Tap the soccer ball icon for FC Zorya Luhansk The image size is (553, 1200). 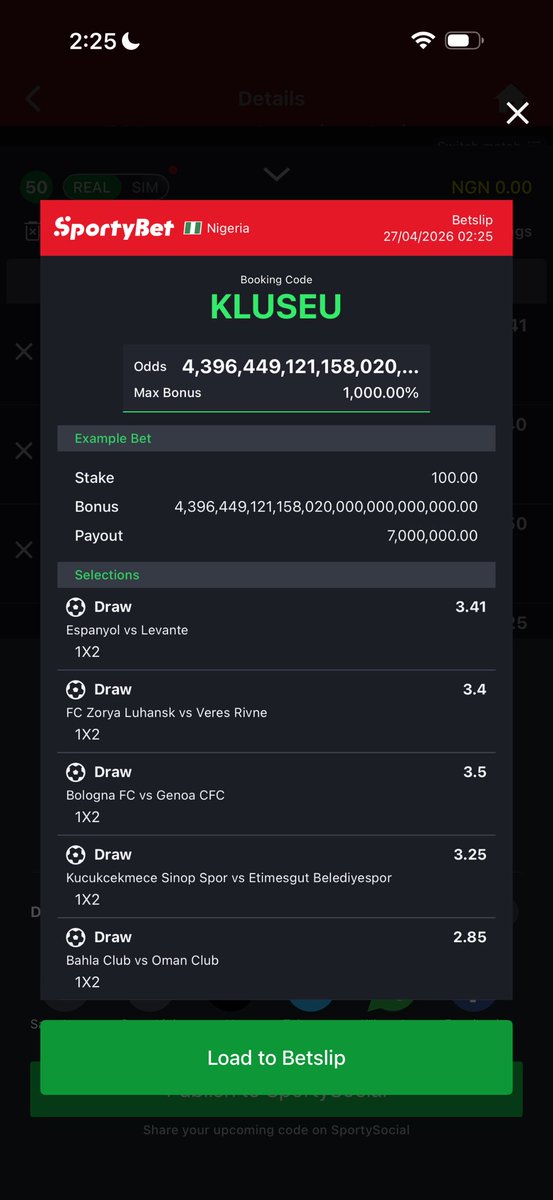(x=75, y=690)
